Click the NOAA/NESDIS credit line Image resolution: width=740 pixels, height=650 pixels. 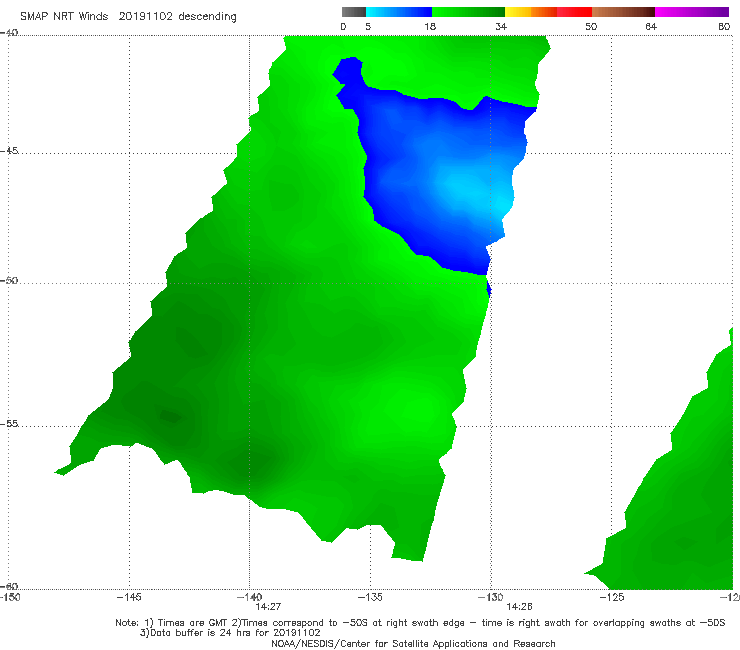[x=413, y=644]
